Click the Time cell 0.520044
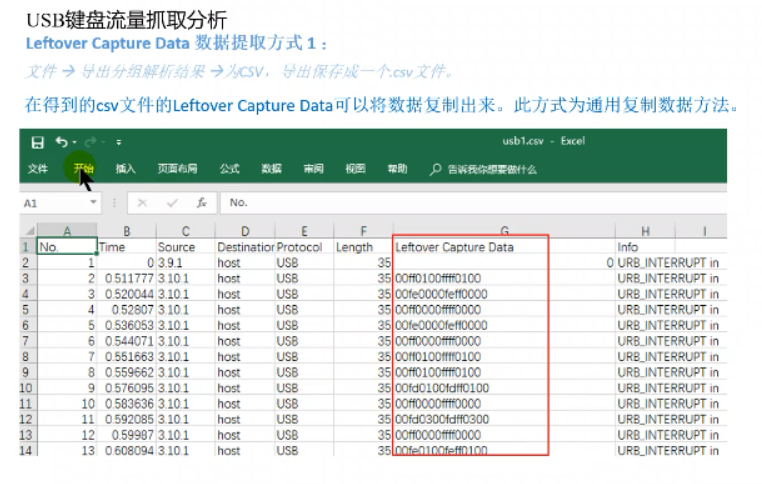762x484 pixels. [x=126, y=294]
